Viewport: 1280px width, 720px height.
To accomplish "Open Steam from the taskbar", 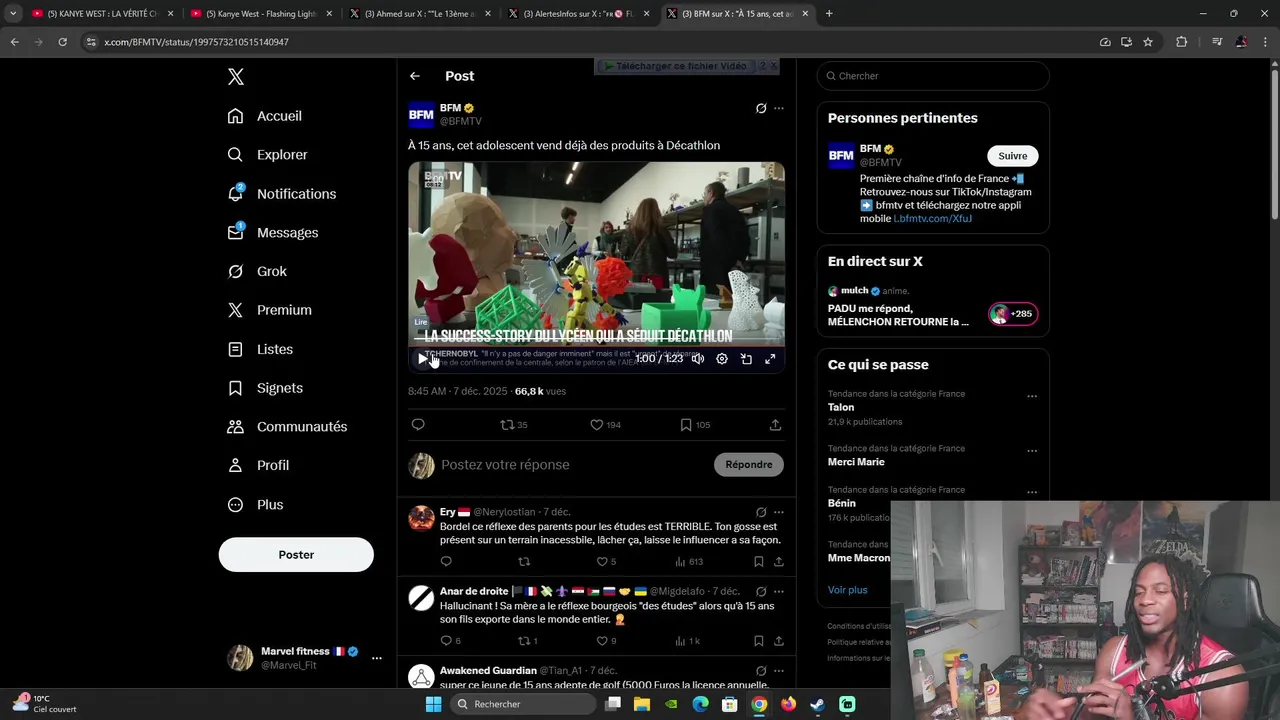I will [x=818, y=704].
